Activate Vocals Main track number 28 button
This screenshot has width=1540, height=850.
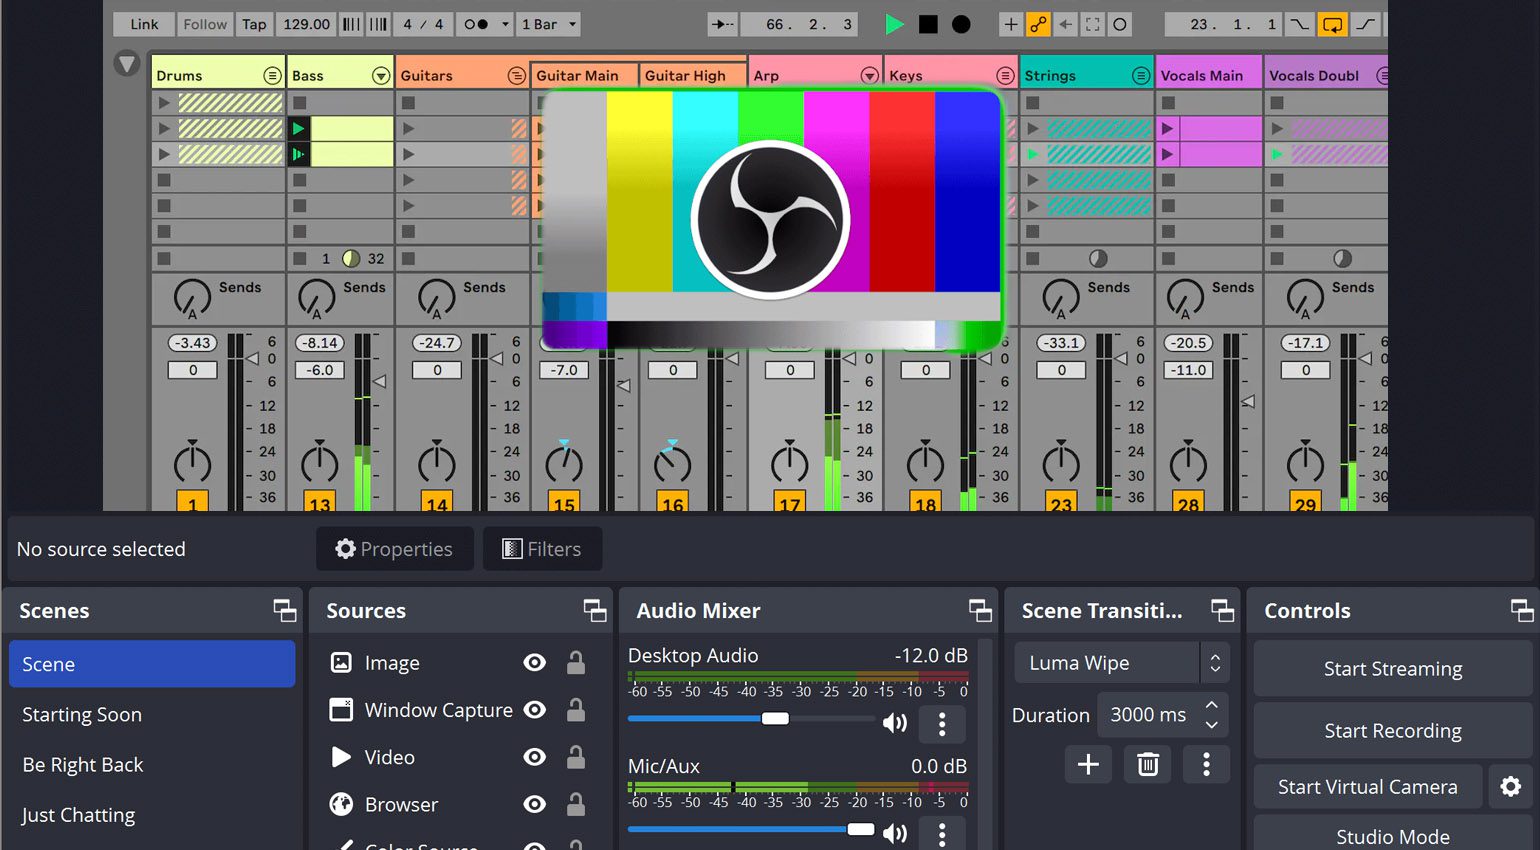[x=1188, y=503]
